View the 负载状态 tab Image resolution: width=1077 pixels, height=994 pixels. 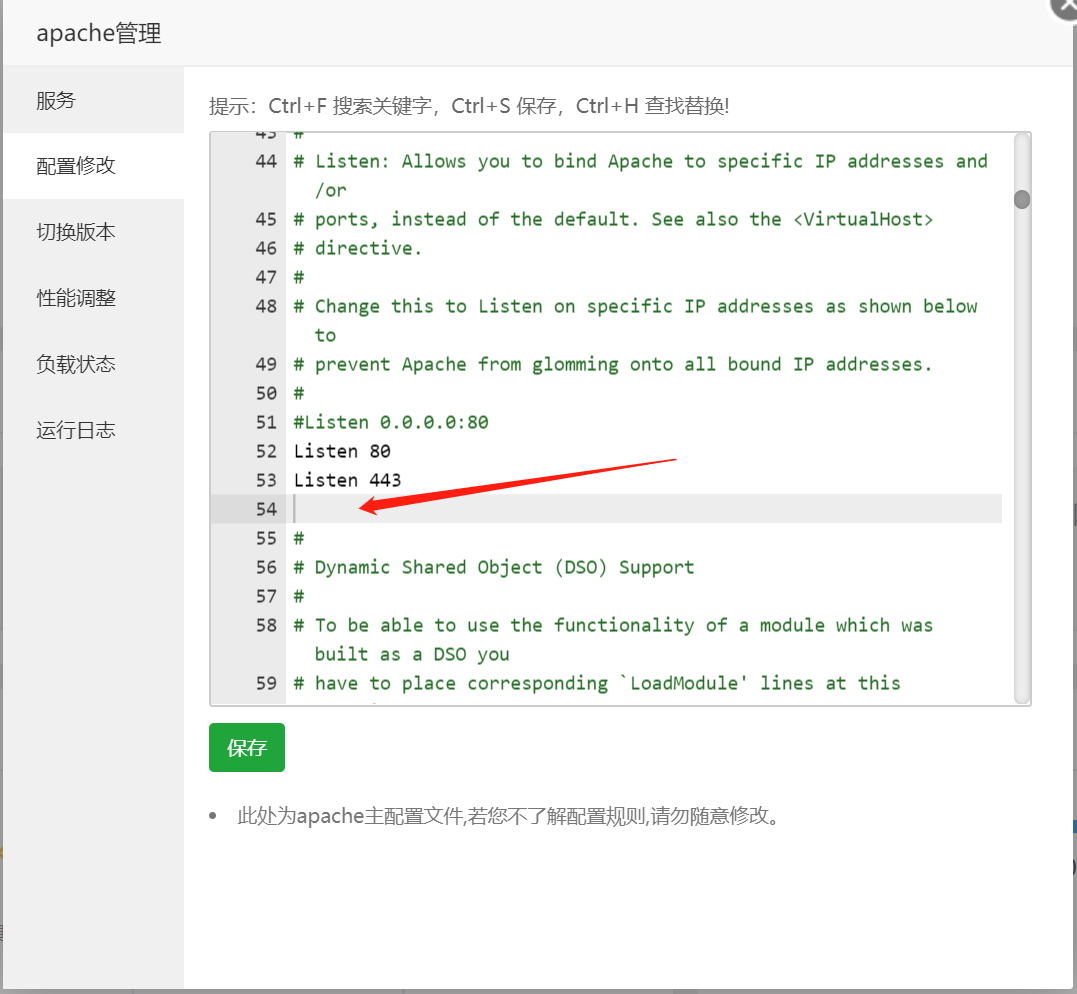[x=93, y=364]
